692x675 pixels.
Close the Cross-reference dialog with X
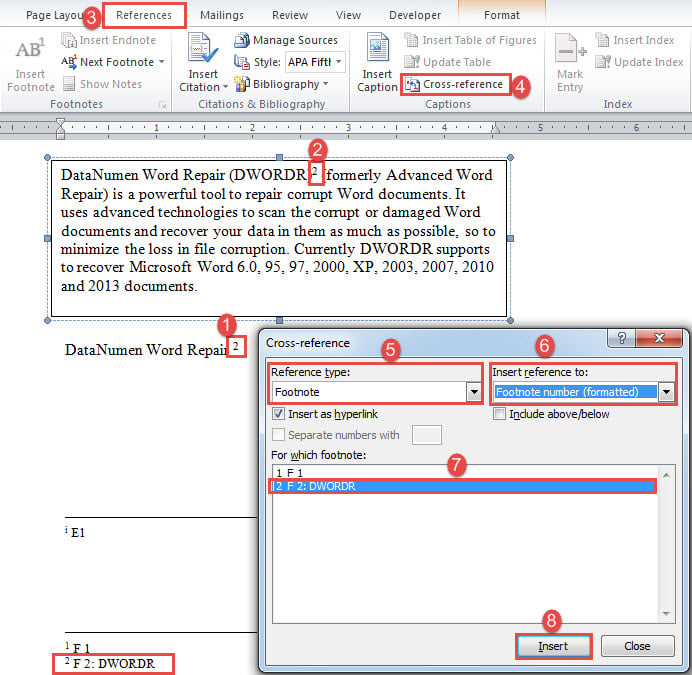pyautogui.click(x=659, y=338)
